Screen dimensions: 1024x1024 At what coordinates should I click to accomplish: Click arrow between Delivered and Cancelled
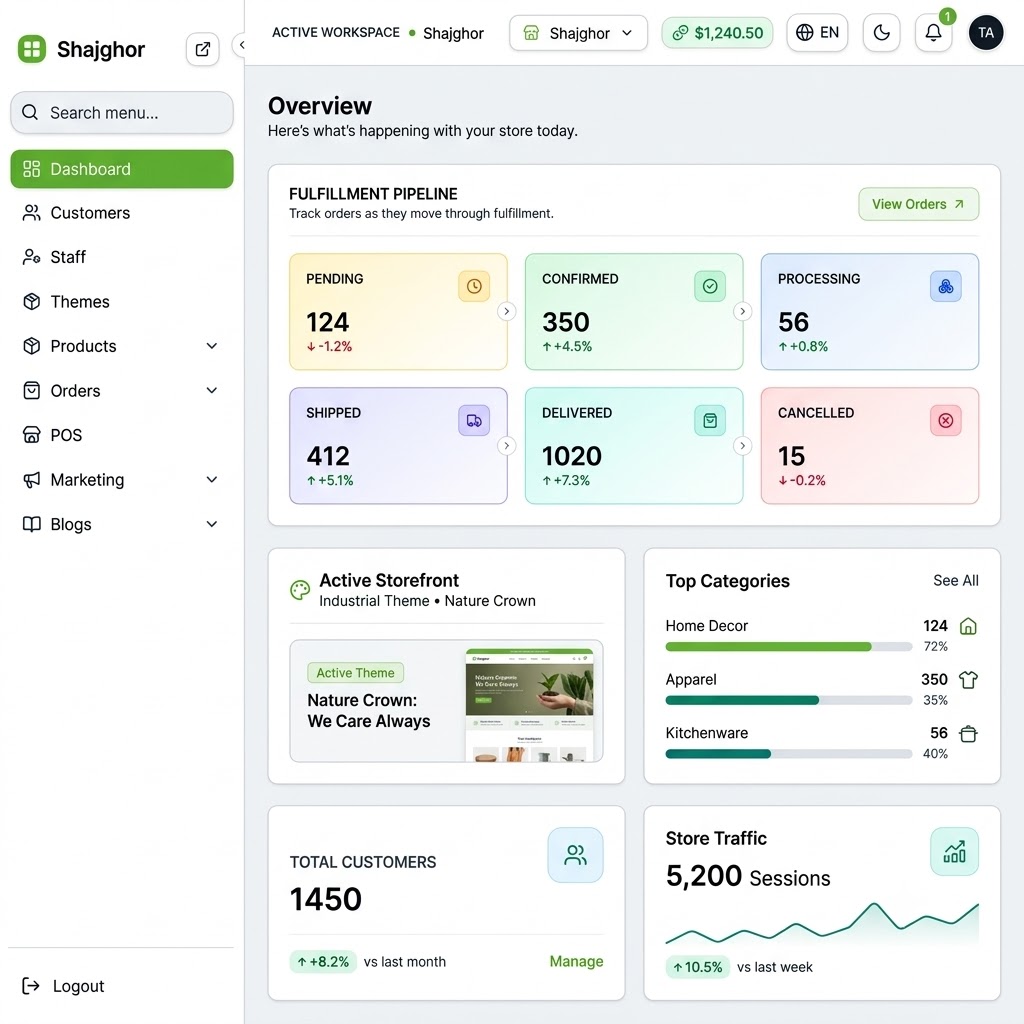click(743, 446)
